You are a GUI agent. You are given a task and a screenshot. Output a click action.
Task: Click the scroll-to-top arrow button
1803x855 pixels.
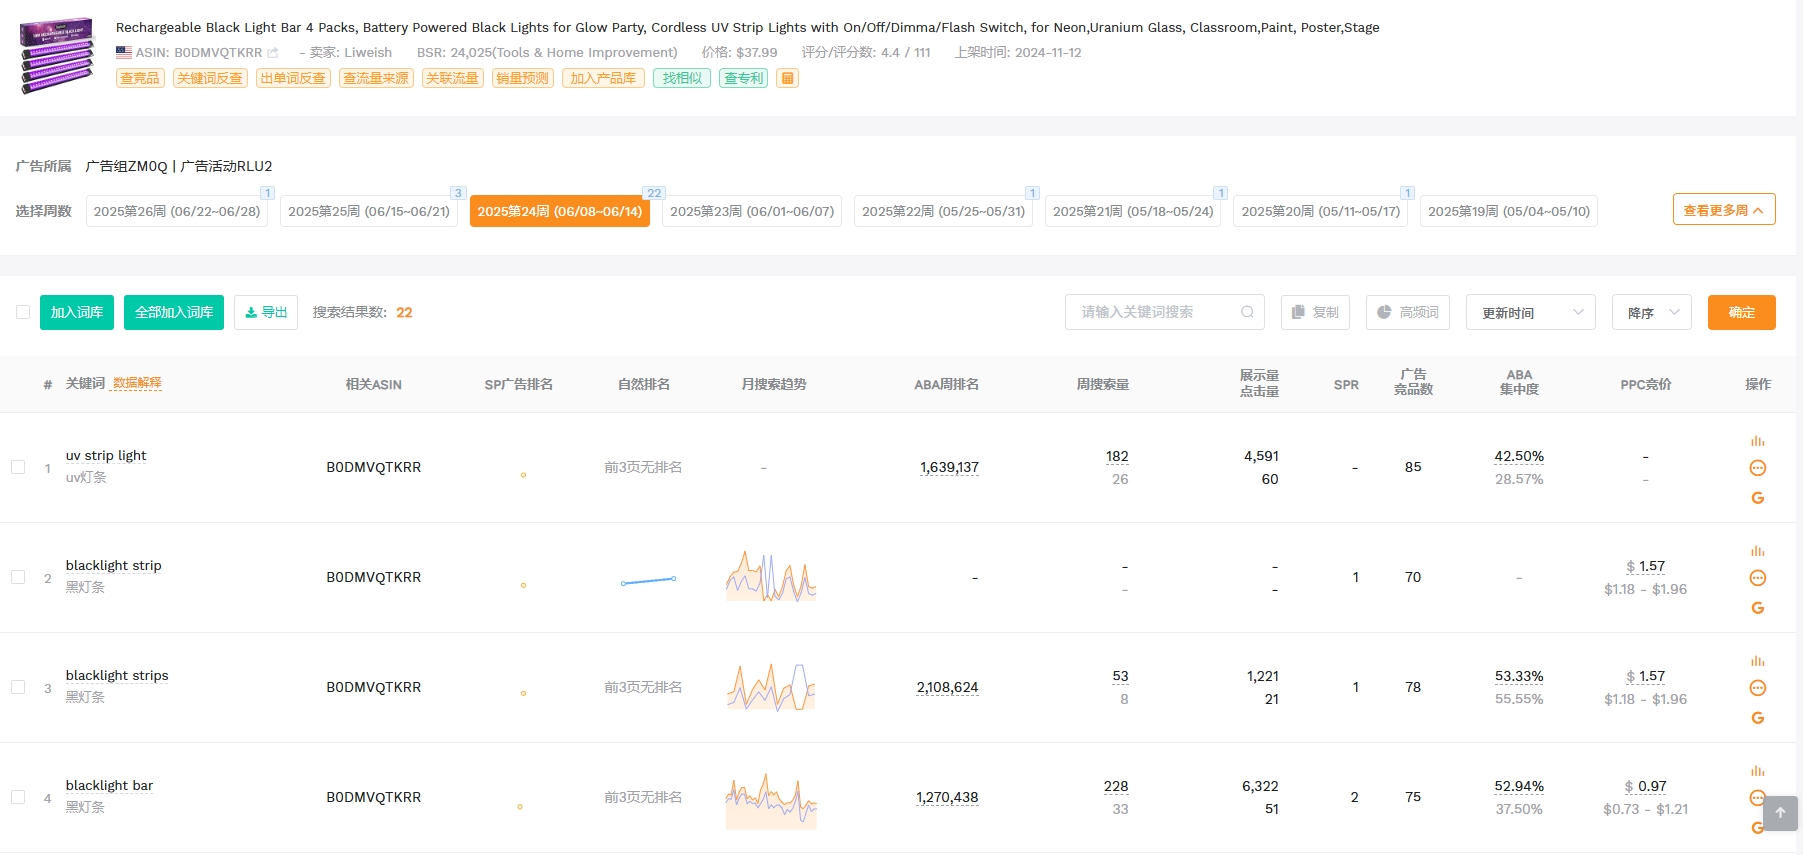(1779, 813)
